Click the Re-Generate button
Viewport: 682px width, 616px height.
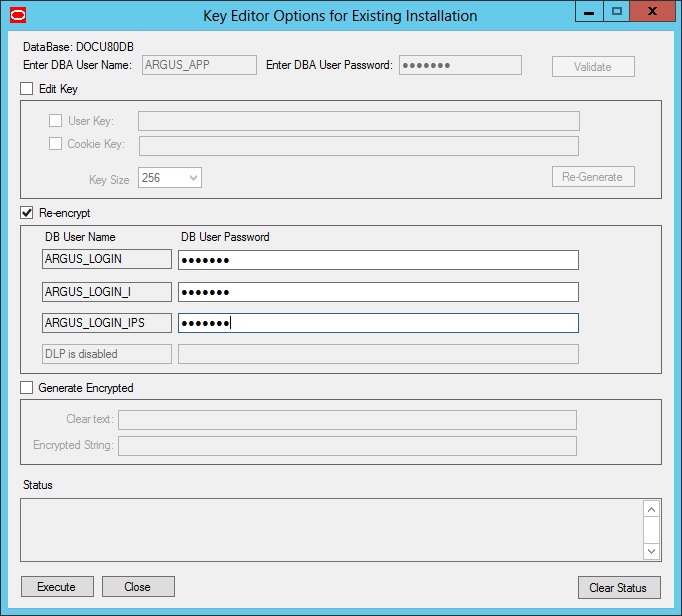(593, 177)
